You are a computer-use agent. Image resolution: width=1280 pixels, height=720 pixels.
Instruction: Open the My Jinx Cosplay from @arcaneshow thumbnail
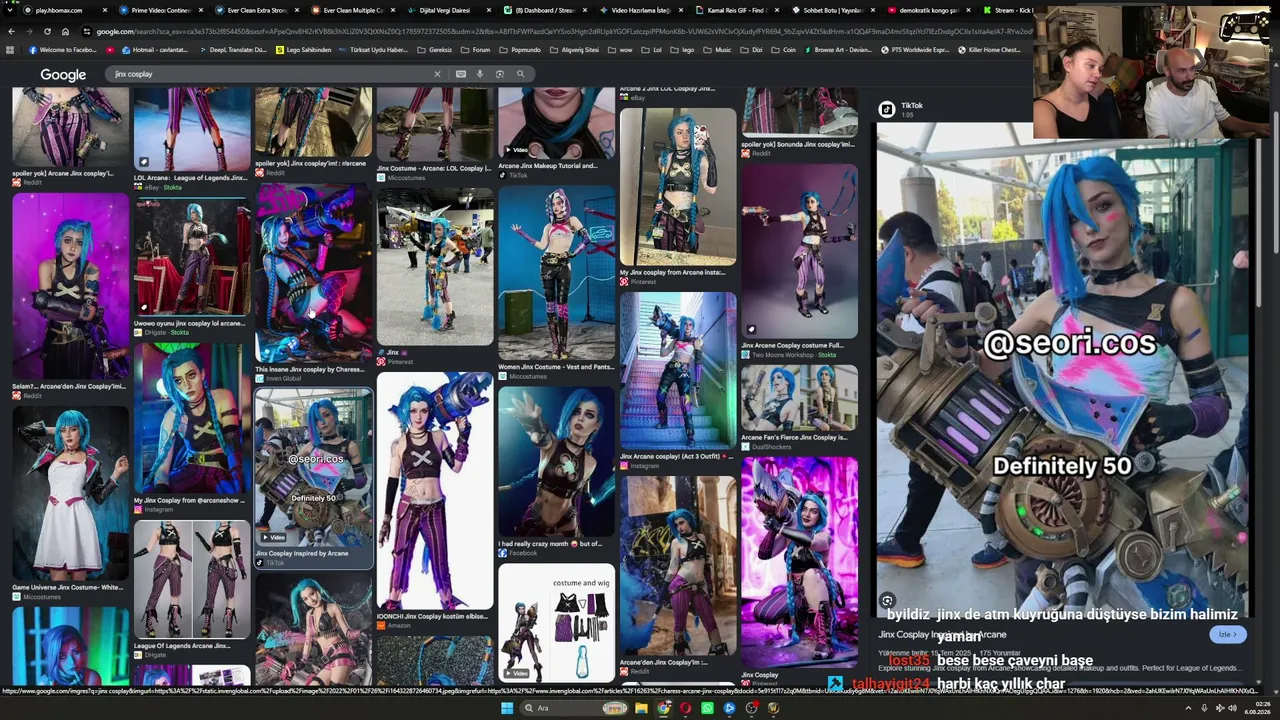[192, 418]
